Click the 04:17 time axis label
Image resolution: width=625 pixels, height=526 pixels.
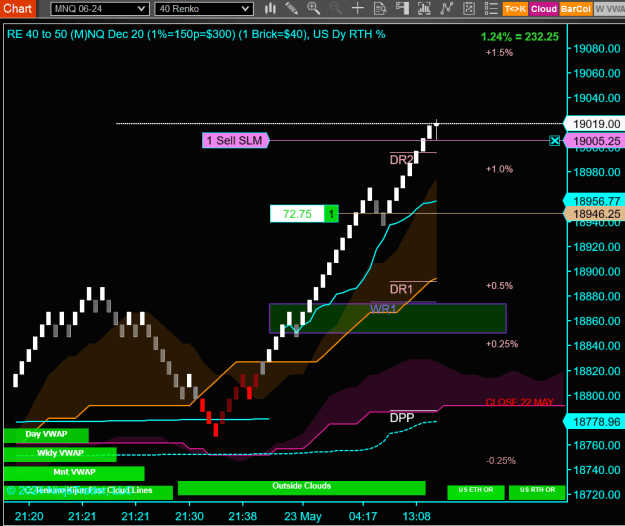[363, 516]
